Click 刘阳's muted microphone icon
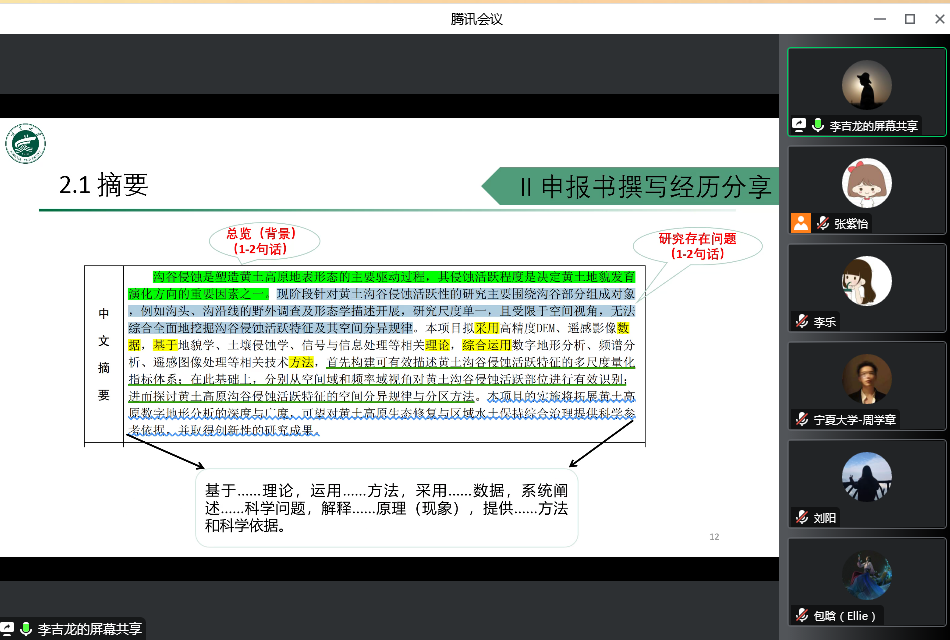This screenshot has height=640, width=950. (801, 518)
